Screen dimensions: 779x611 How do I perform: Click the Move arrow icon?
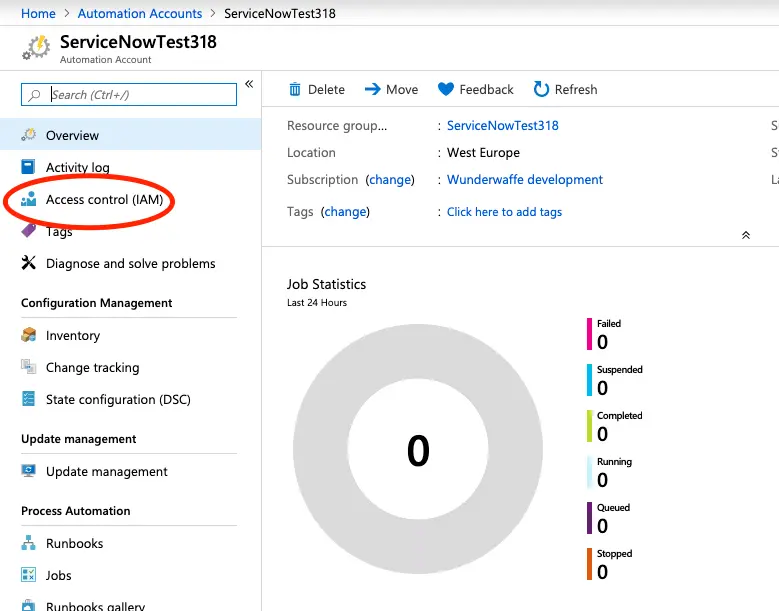372,89
